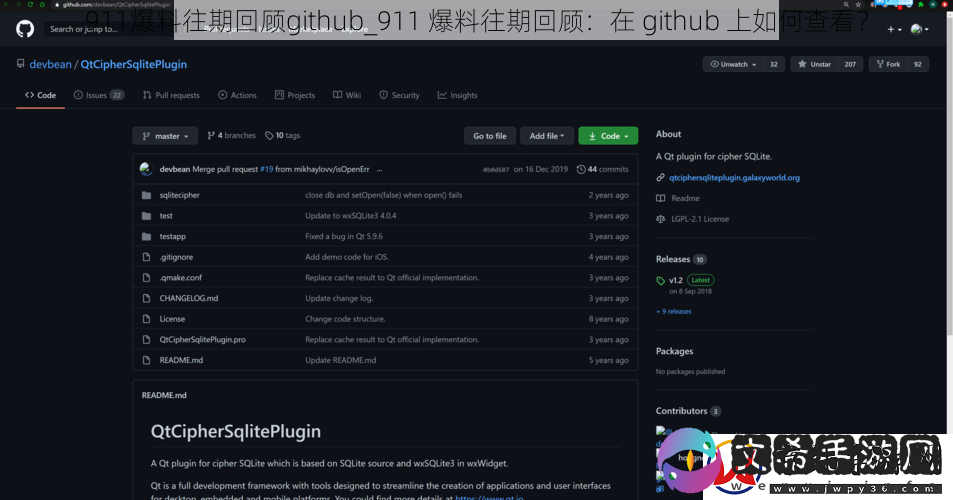Open the Contributors heading link
Viewport: 953px width, 500px height.
(681, 411)
